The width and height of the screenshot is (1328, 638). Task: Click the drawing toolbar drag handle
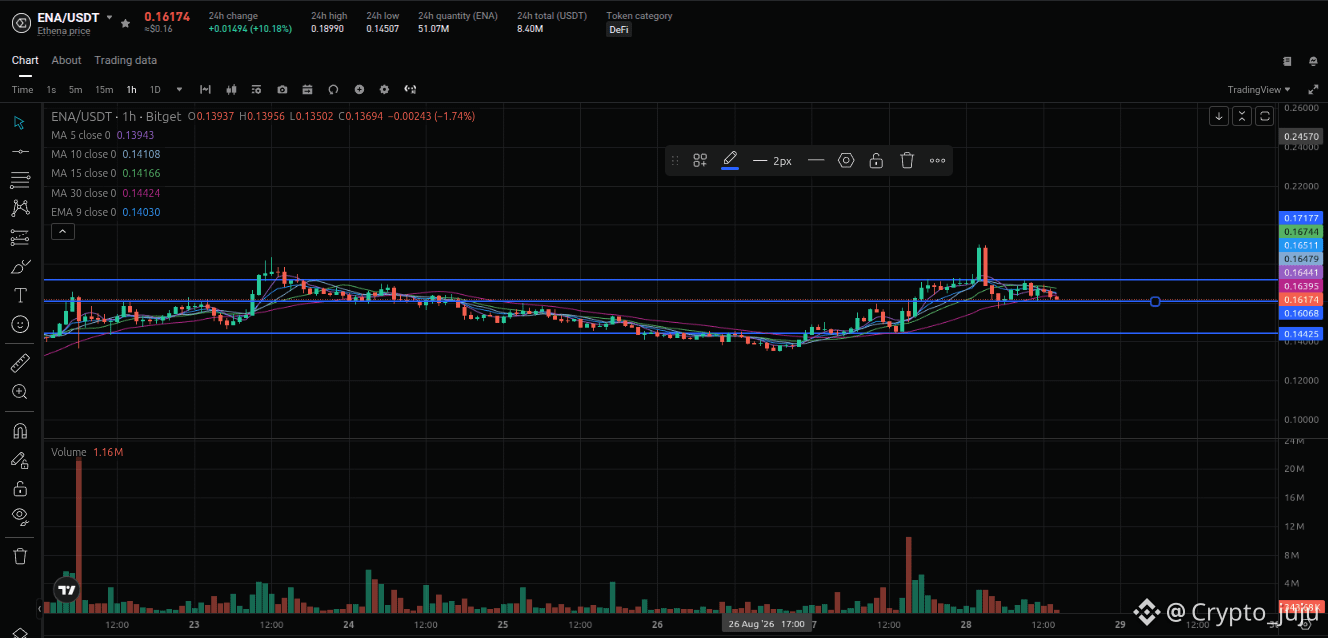(x=675, y=160)
